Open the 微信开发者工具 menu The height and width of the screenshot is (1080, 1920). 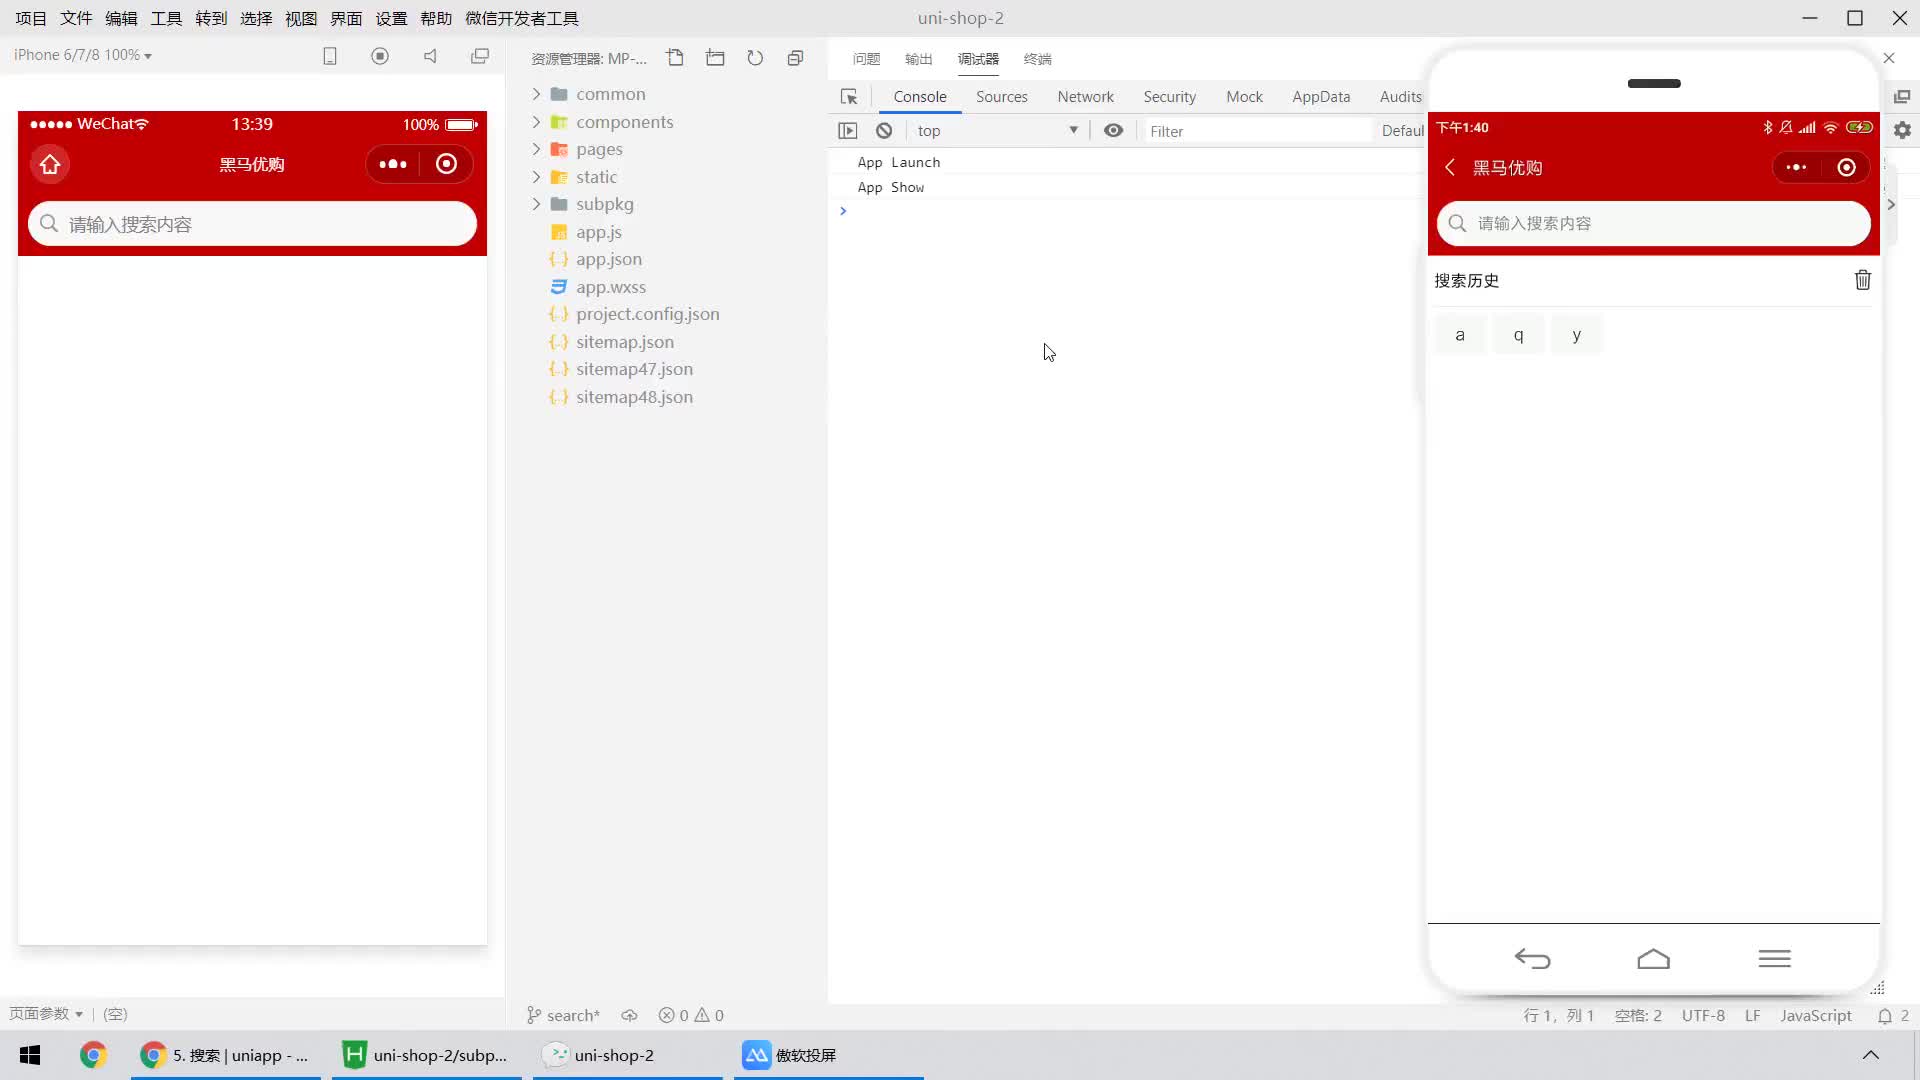click(522, 18)
